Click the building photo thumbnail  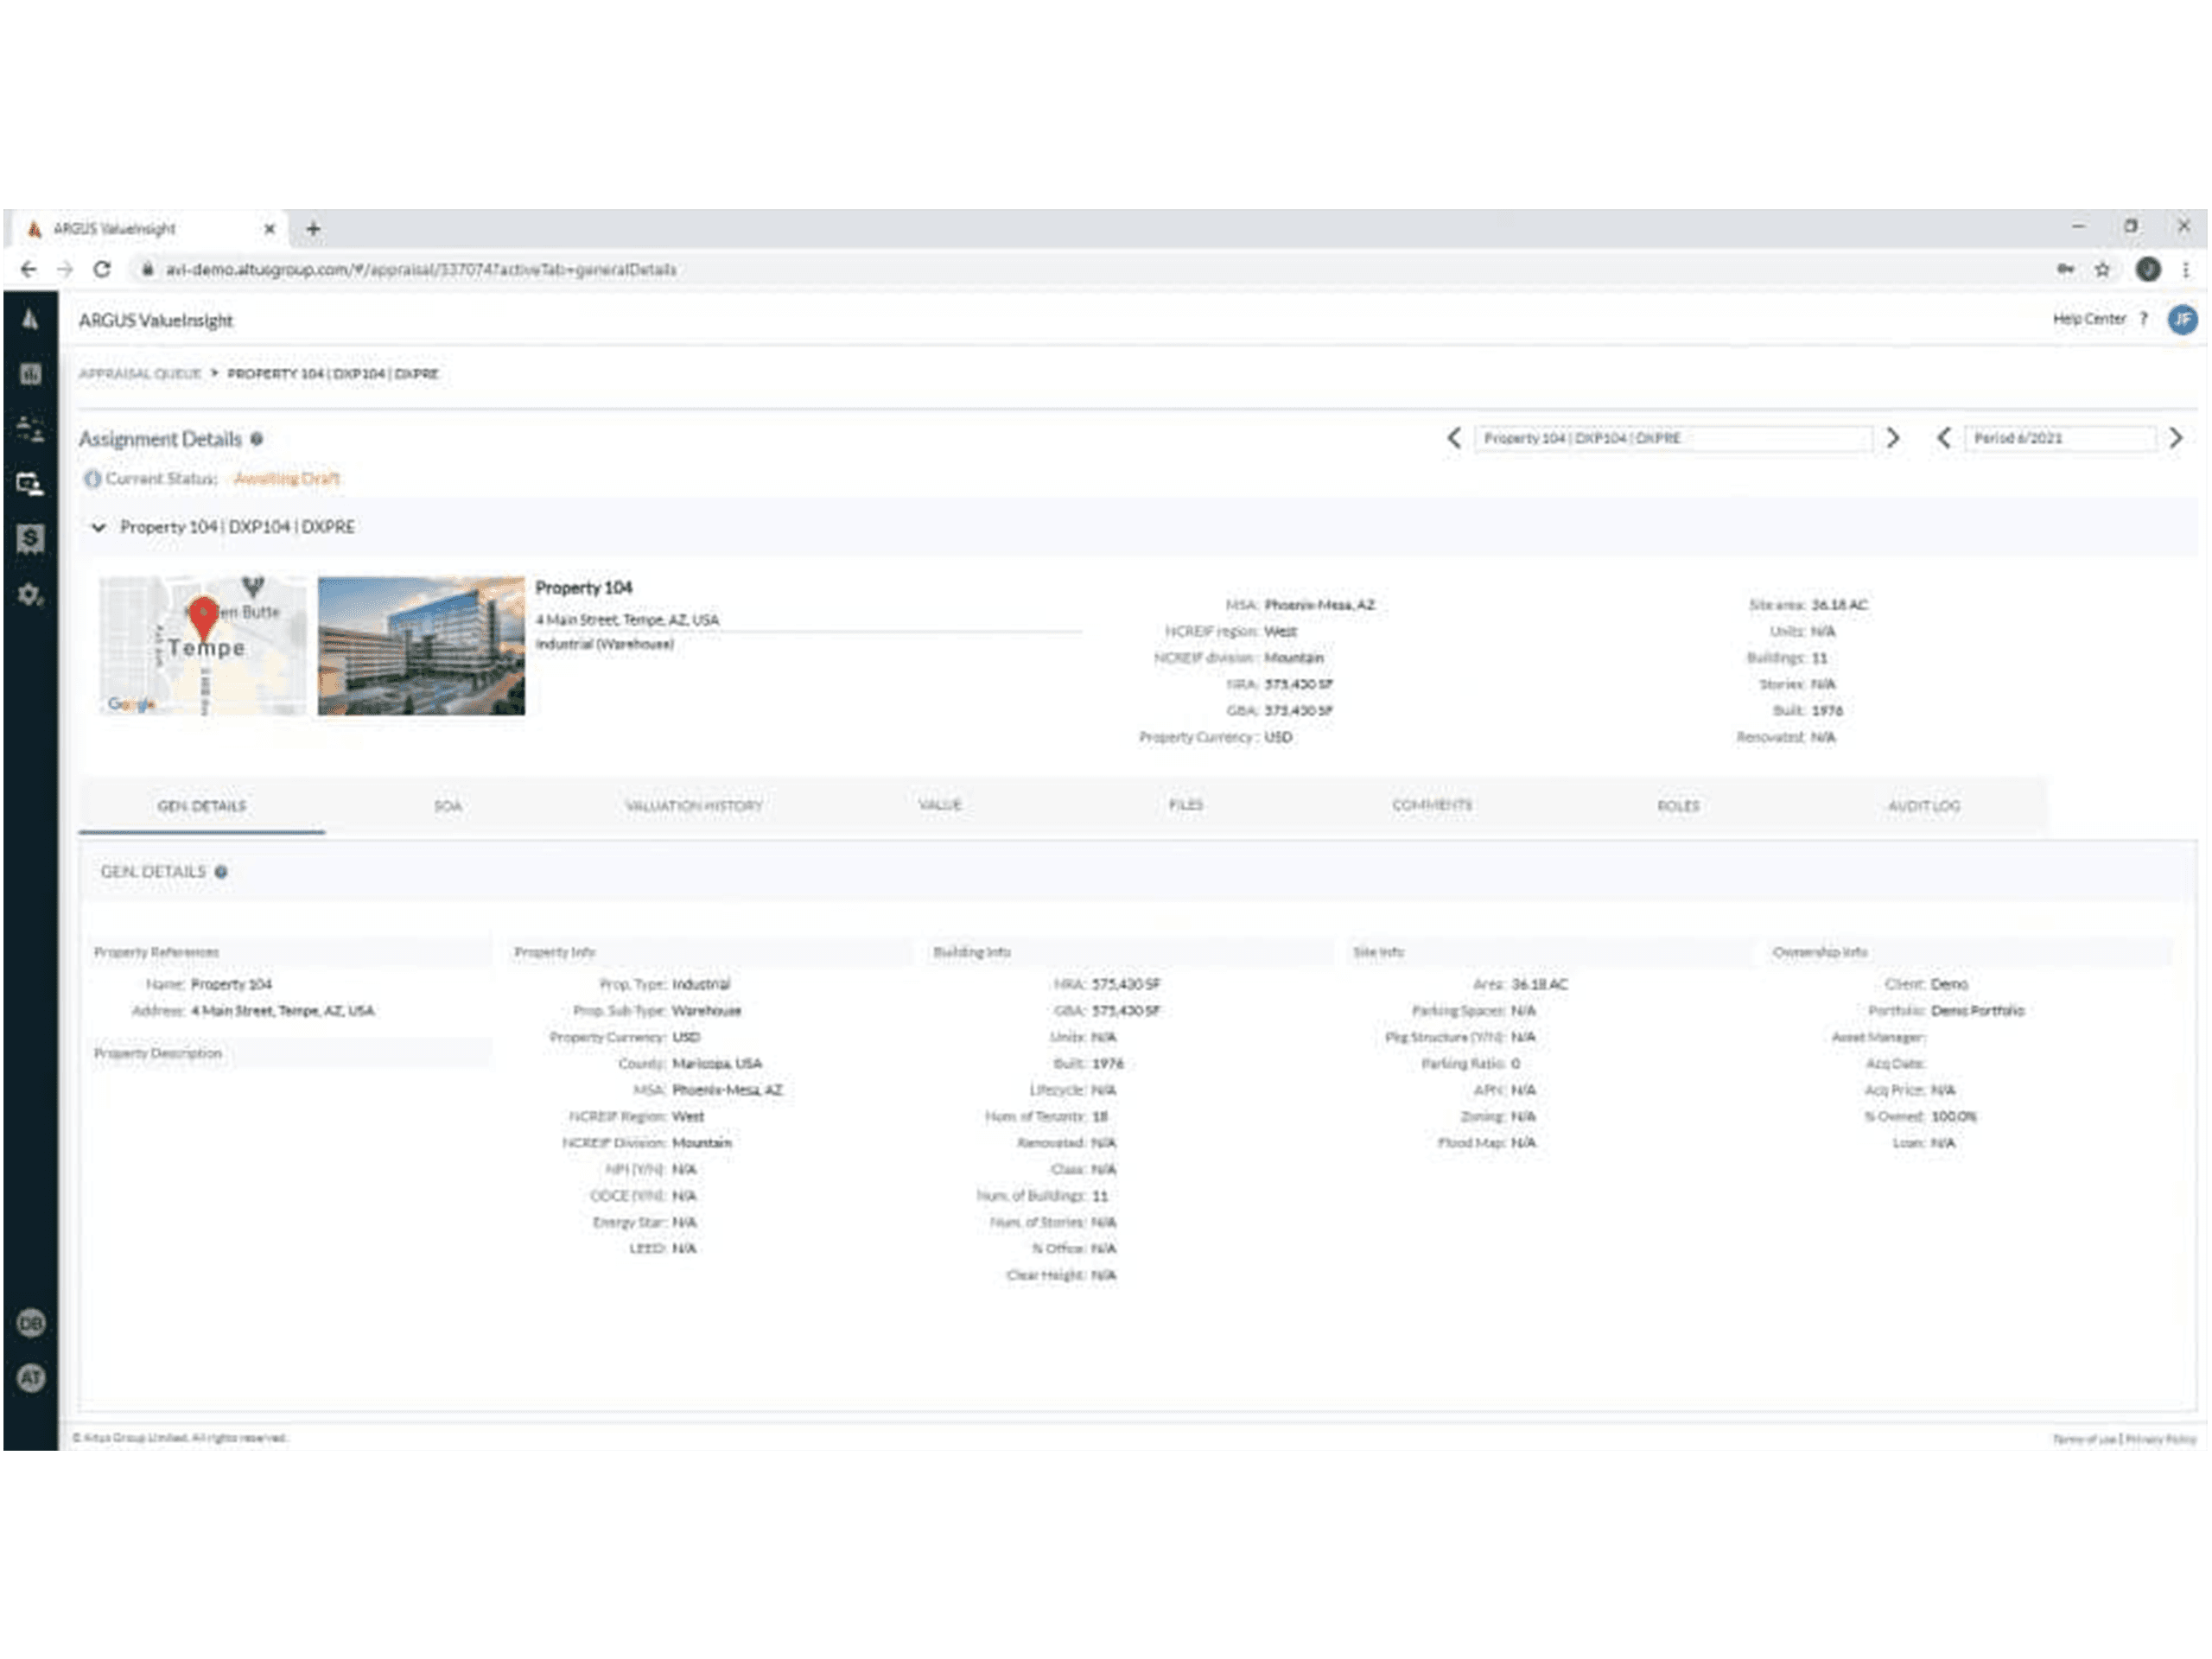click(x=421, y=646)
